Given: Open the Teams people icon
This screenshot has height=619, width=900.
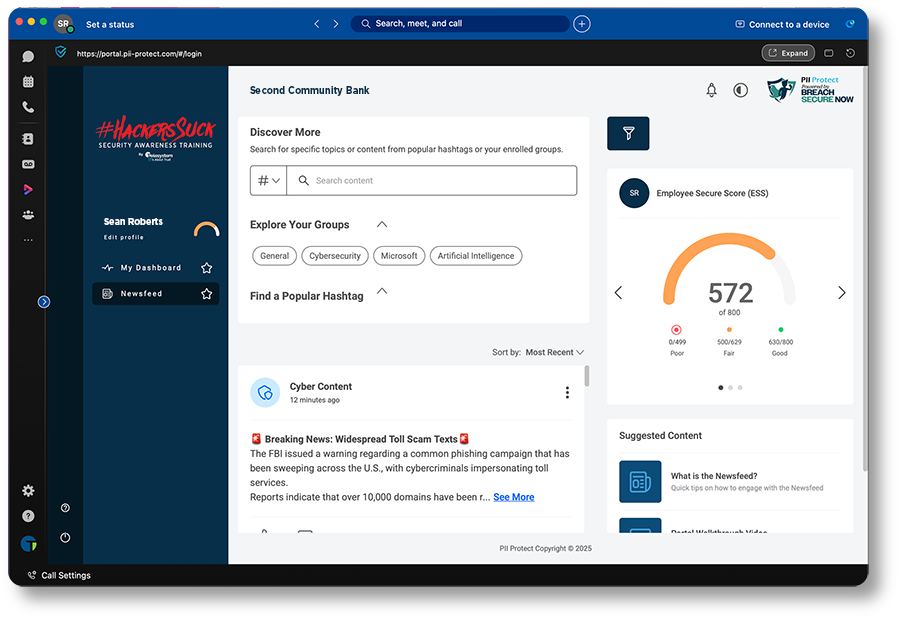Looking at the screenshot, I should (28, 215).
